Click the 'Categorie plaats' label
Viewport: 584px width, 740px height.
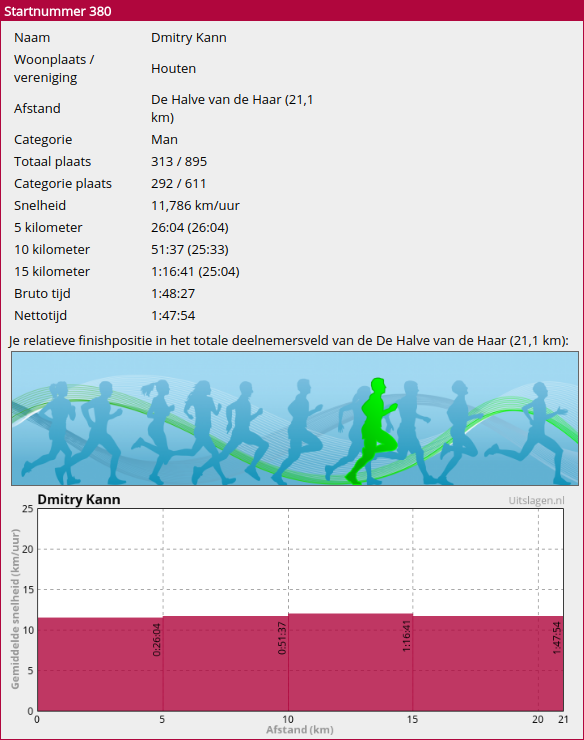click(x=63, y=184)
